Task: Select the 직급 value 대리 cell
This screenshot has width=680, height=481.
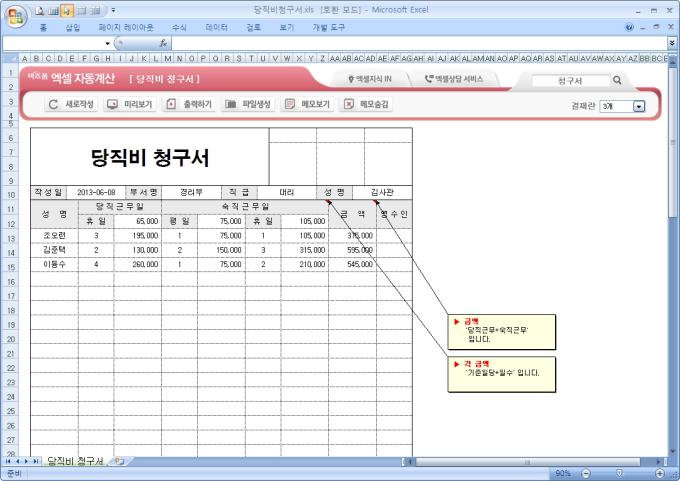Action: [287, 193]
